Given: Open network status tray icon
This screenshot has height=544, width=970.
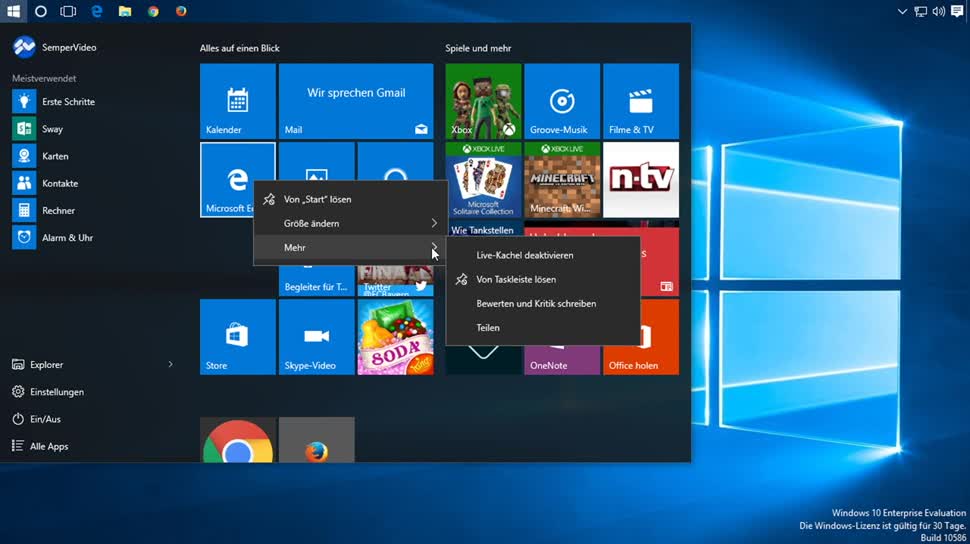Looking at the screenshot, I should 921,11.
